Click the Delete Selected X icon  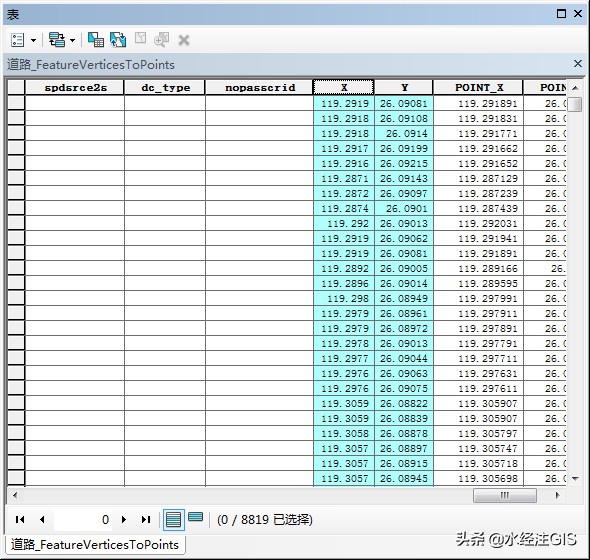click(x=184, y=40)
